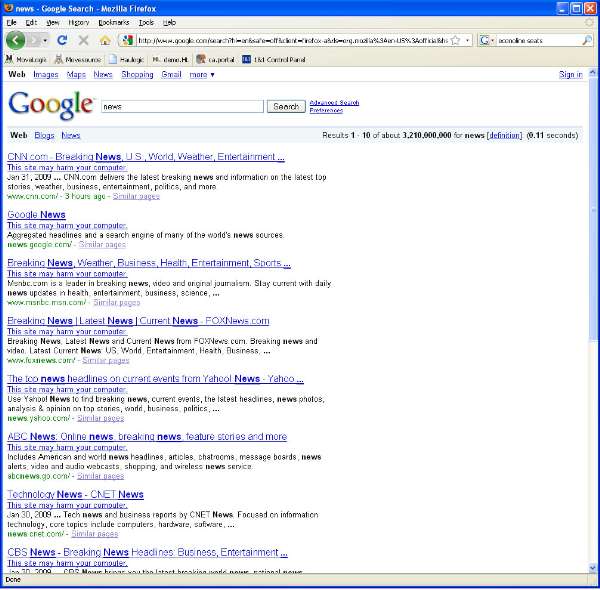
Task: Open Shopping from Google top bar
Action: point(137,74)
